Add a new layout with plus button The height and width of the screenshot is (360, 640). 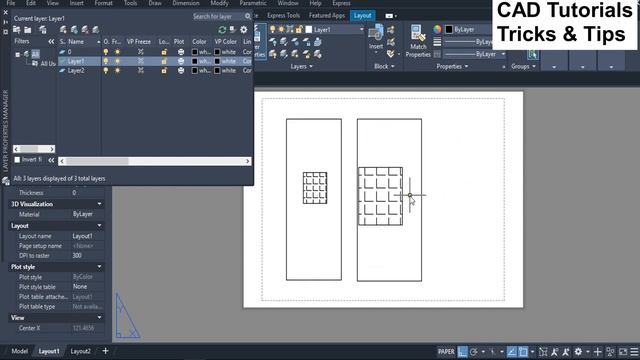tap(105, 351)
